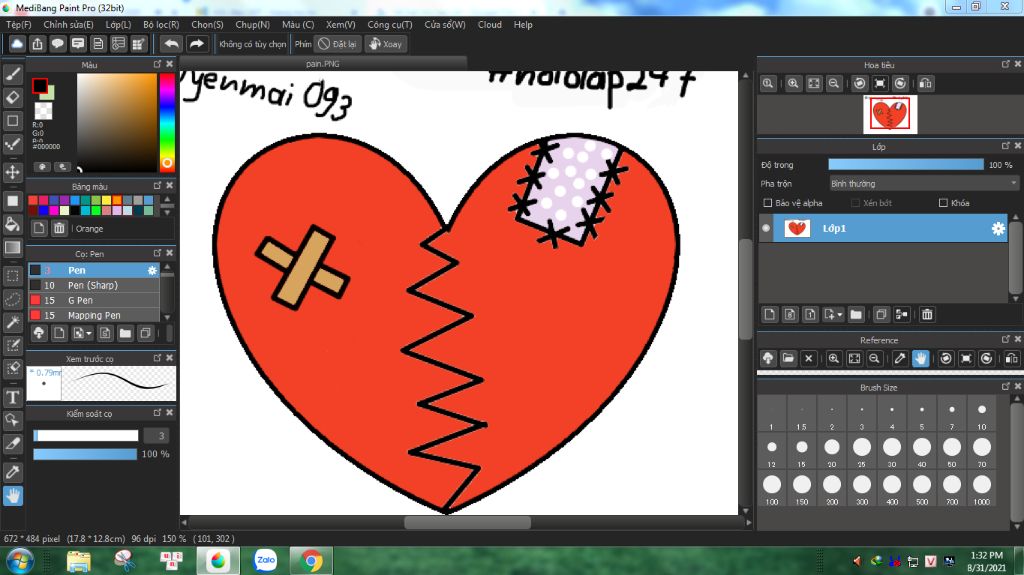The height and width of the screenshot is (575, 1024).
Task: Create a layer folder in Lớp panel
Action: click(856, 315)
